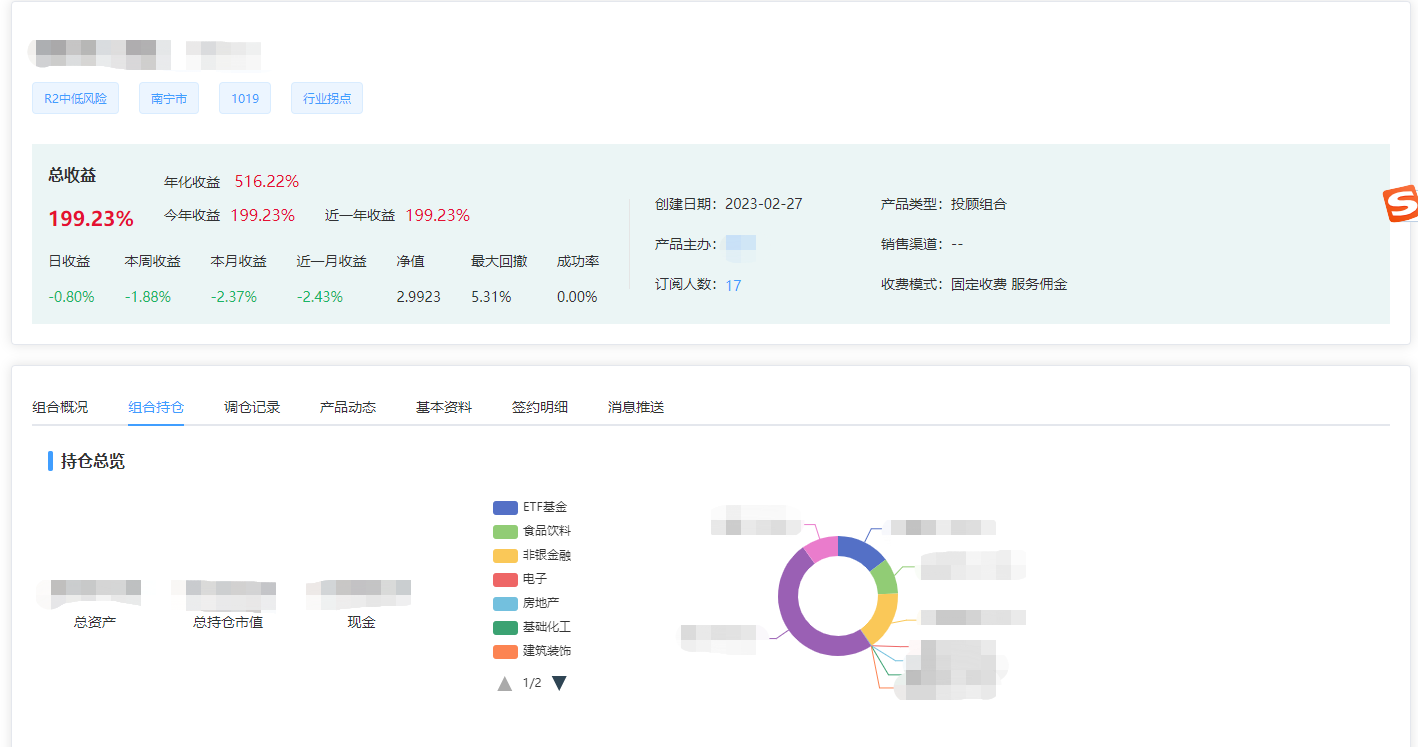Screen dimensions: 1418x747
Task: Click net value 2.9923
Action: point(419,297)
